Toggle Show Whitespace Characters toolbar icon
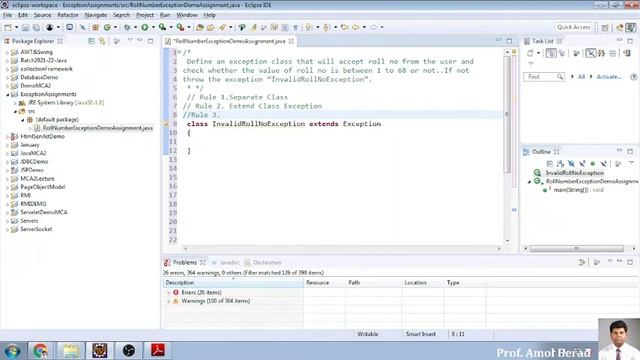Viewport: 640px width, 360px height. pyautogui.click(x=296, y=27)
